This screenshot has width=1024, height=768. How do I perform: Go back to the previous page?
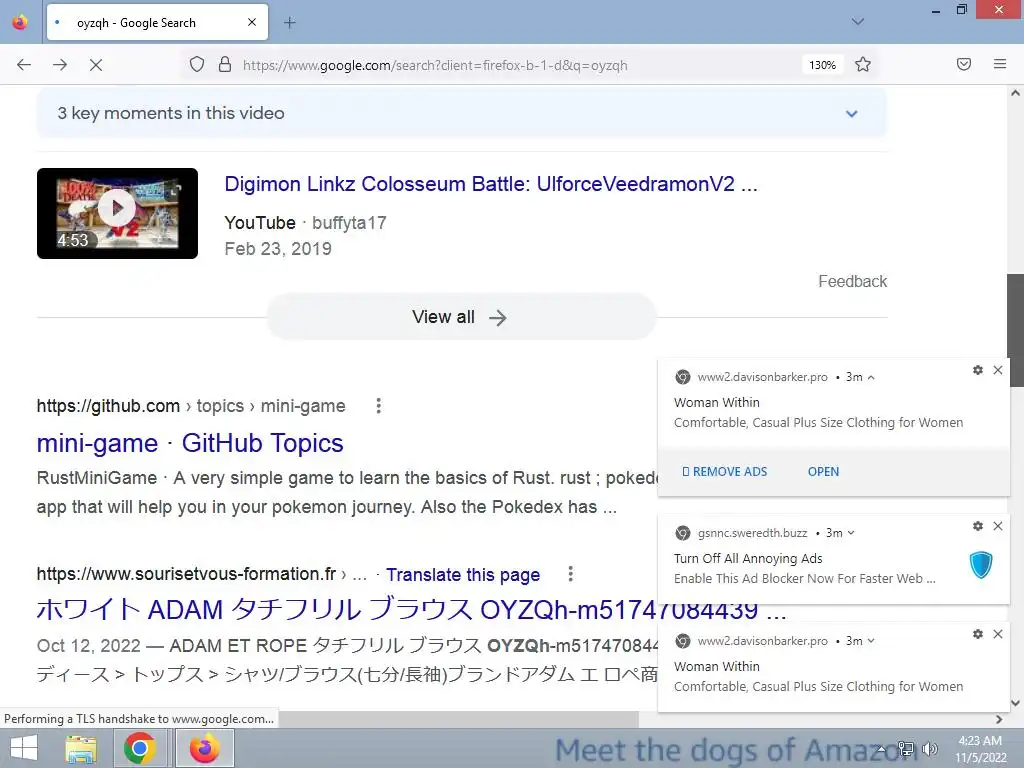click(24, 65)
